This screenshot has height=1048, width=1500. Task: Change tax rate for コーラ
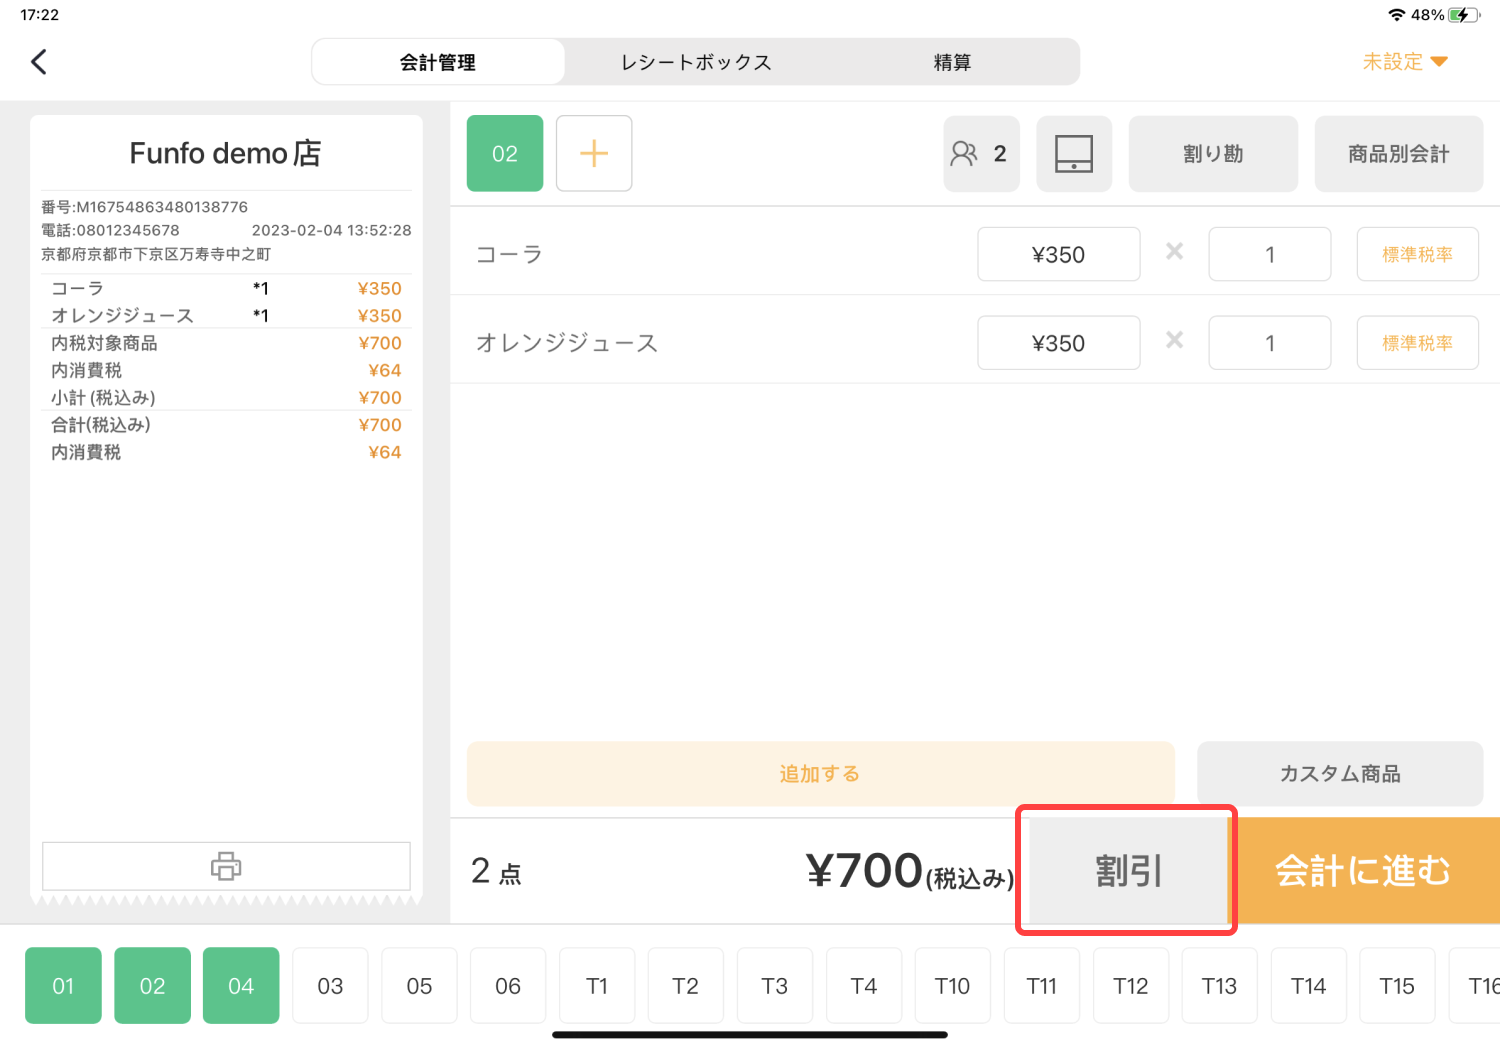tap(1417, 254)
